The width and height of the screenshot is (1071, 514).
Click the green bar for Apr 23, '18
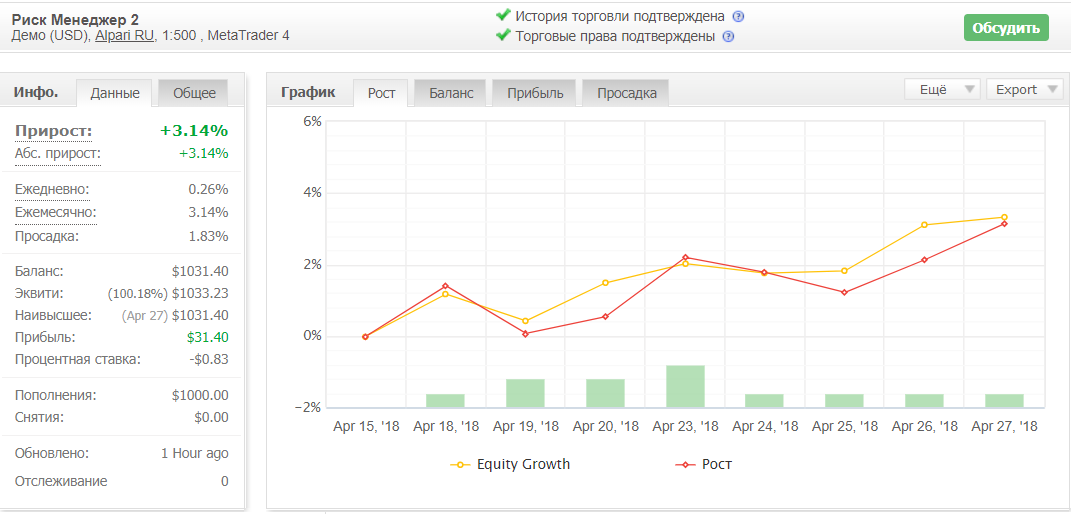click(x=685, y=386)
